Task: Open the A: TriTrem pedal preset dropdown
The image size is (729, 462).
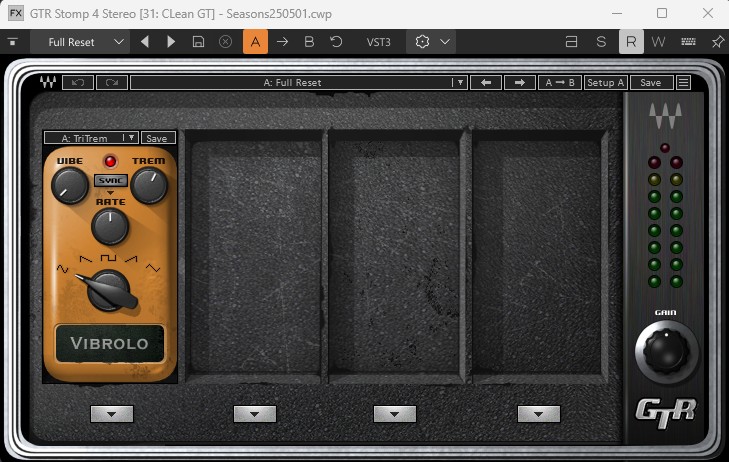Action: tap(91, 138)
